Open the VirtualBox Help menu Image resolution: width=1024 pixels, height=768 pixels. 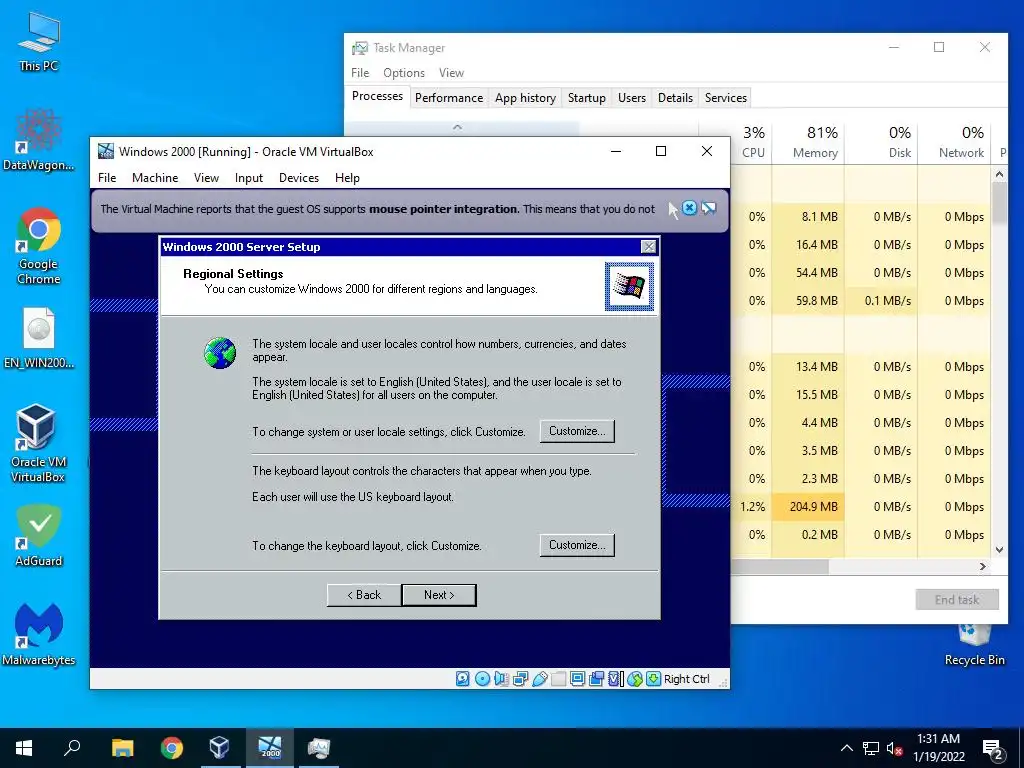[347, 178]
